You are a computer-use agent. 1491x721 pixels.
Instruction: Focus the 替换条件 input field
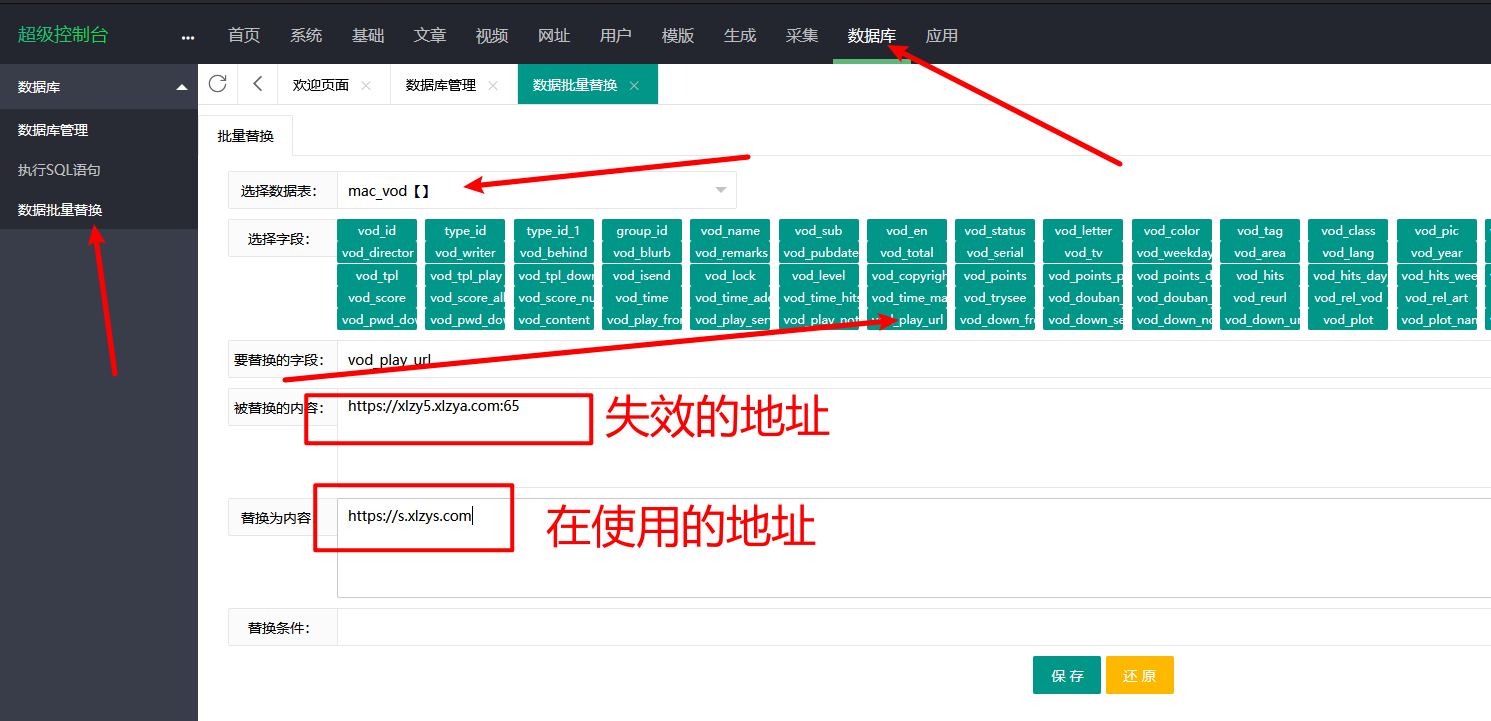(900, 628)
